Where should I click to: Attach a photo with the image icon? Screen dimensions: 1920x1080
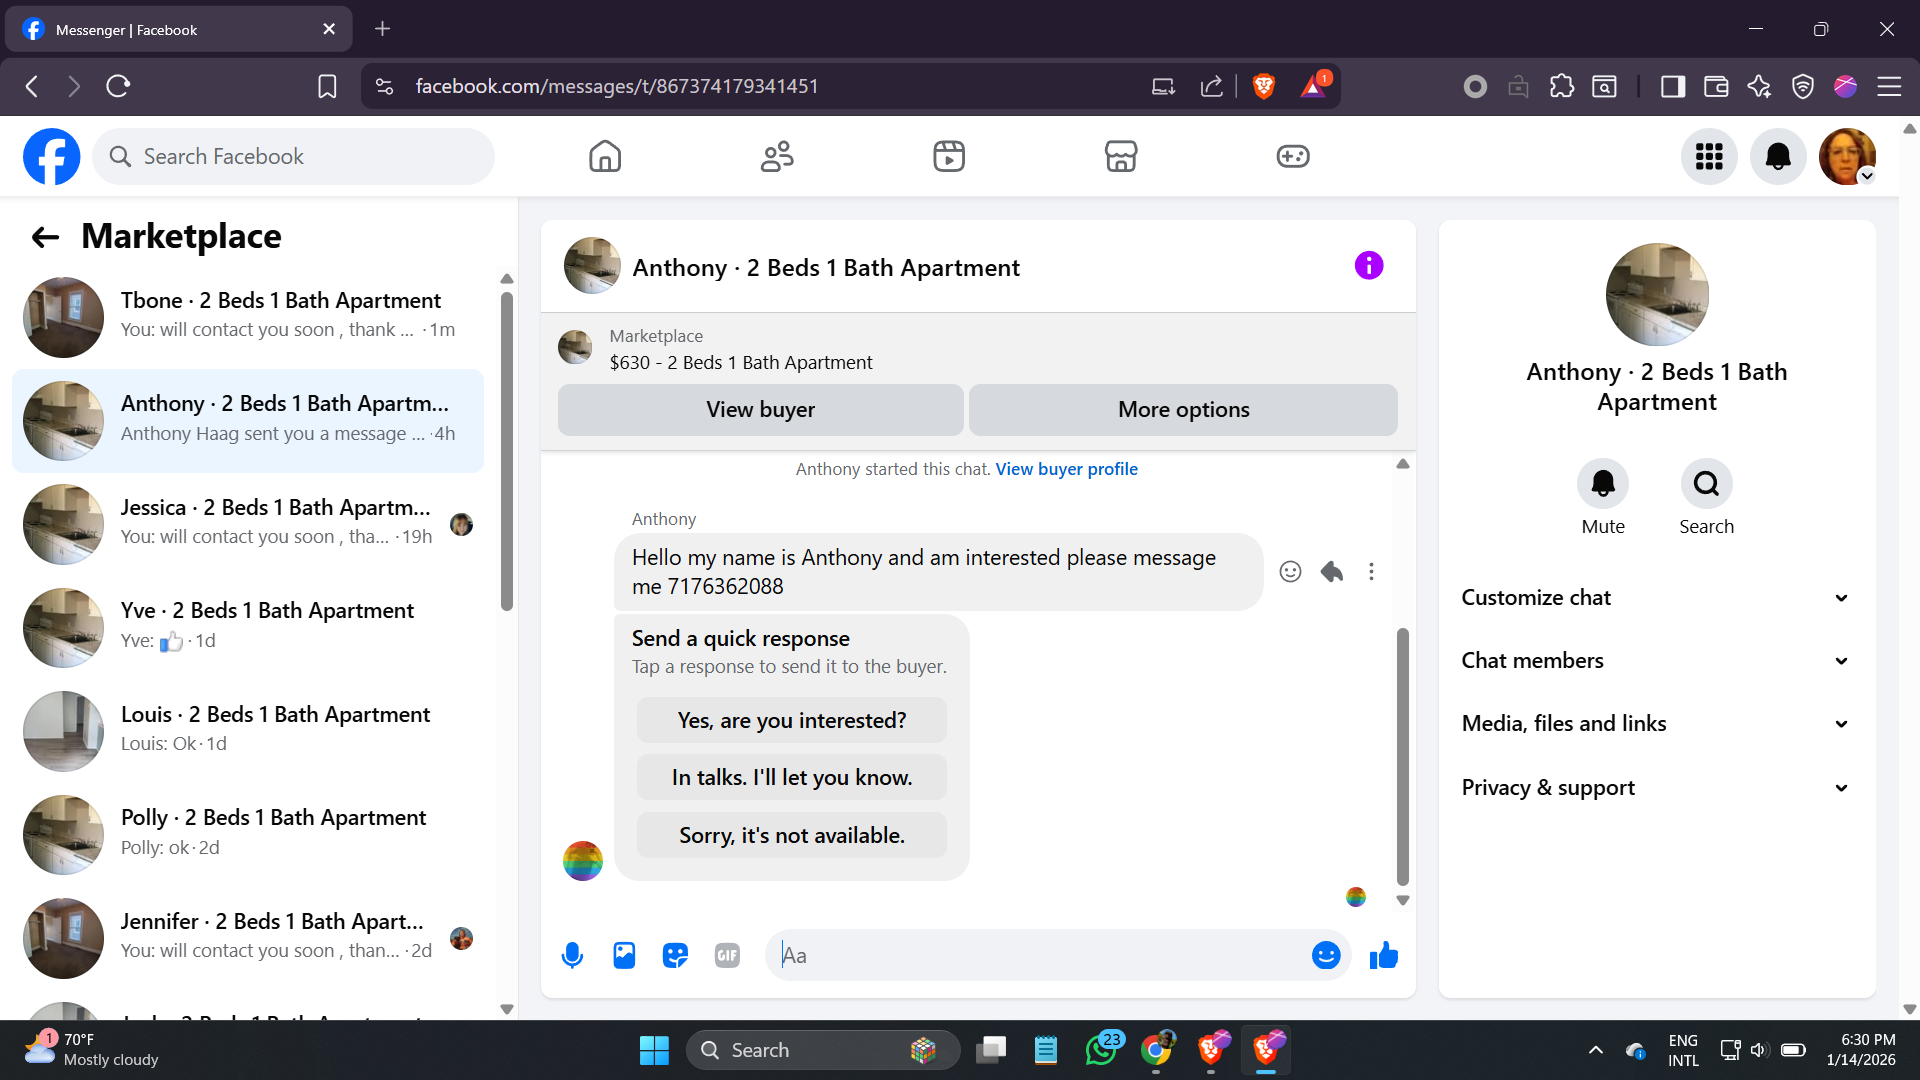624,956
